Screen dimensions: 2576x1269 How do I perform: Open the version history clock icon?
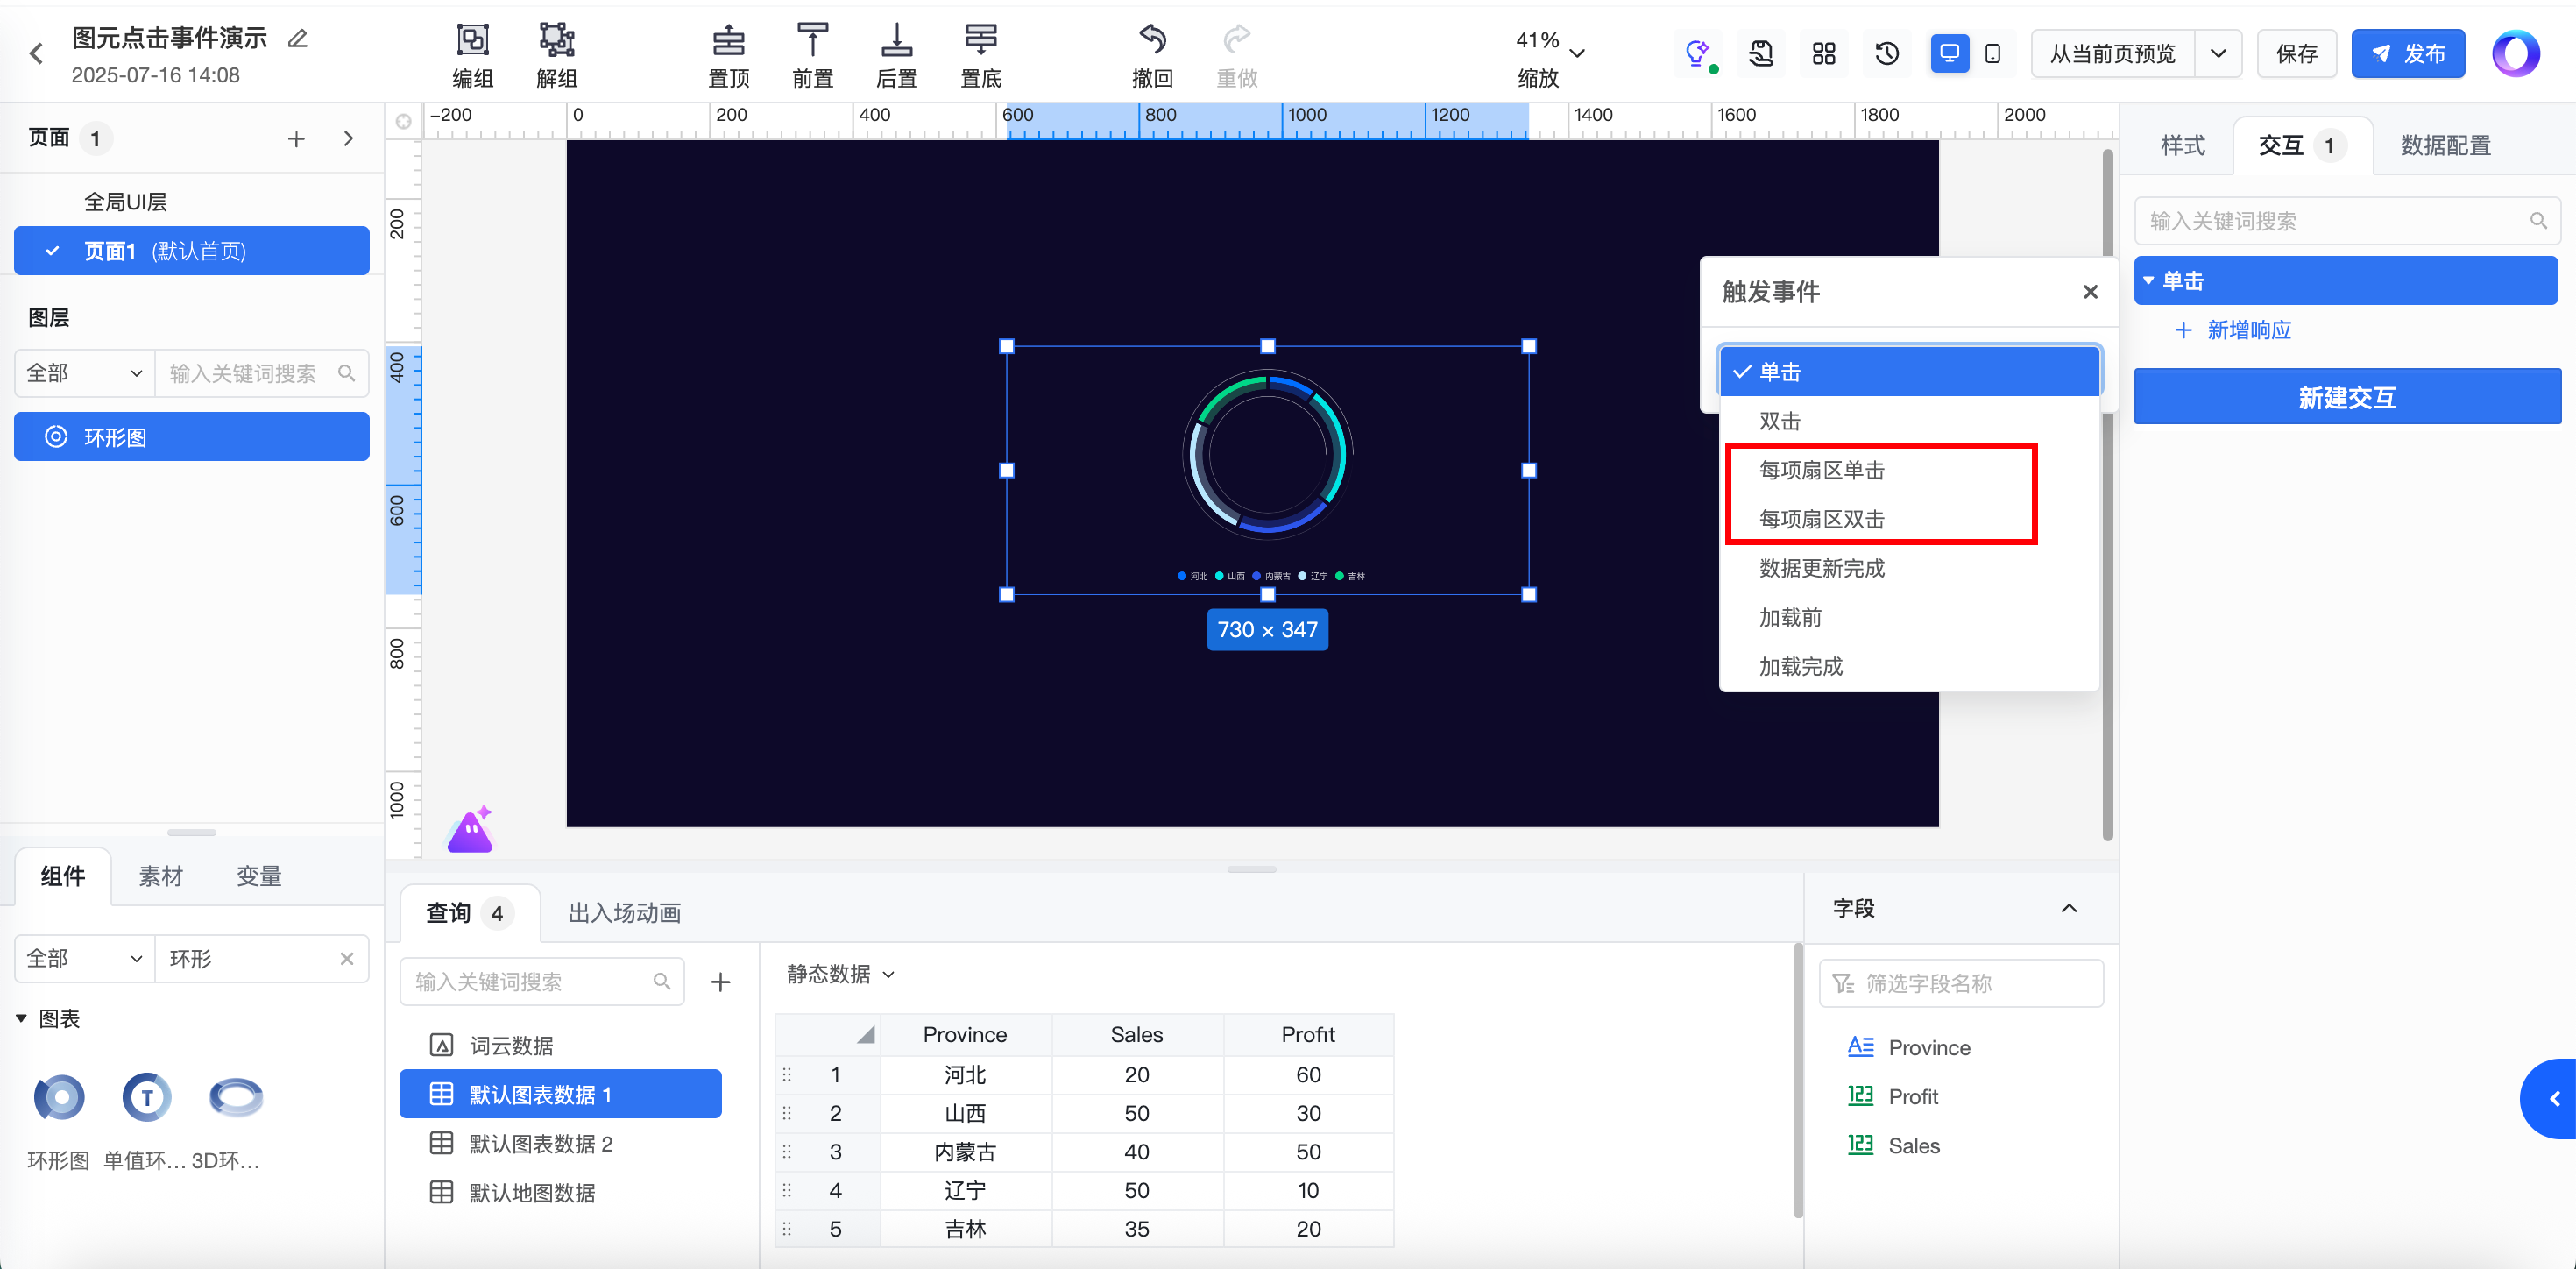(x=1886, y=54)
